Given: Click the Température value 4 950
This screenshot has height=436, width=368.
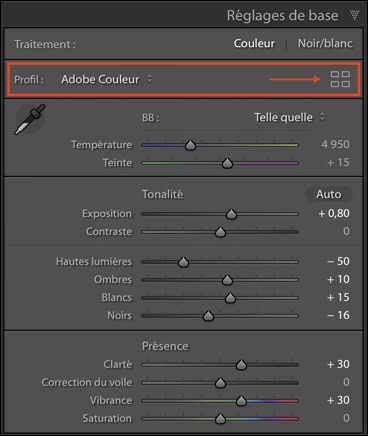Looking at the screenshot, I should (335, 144).
